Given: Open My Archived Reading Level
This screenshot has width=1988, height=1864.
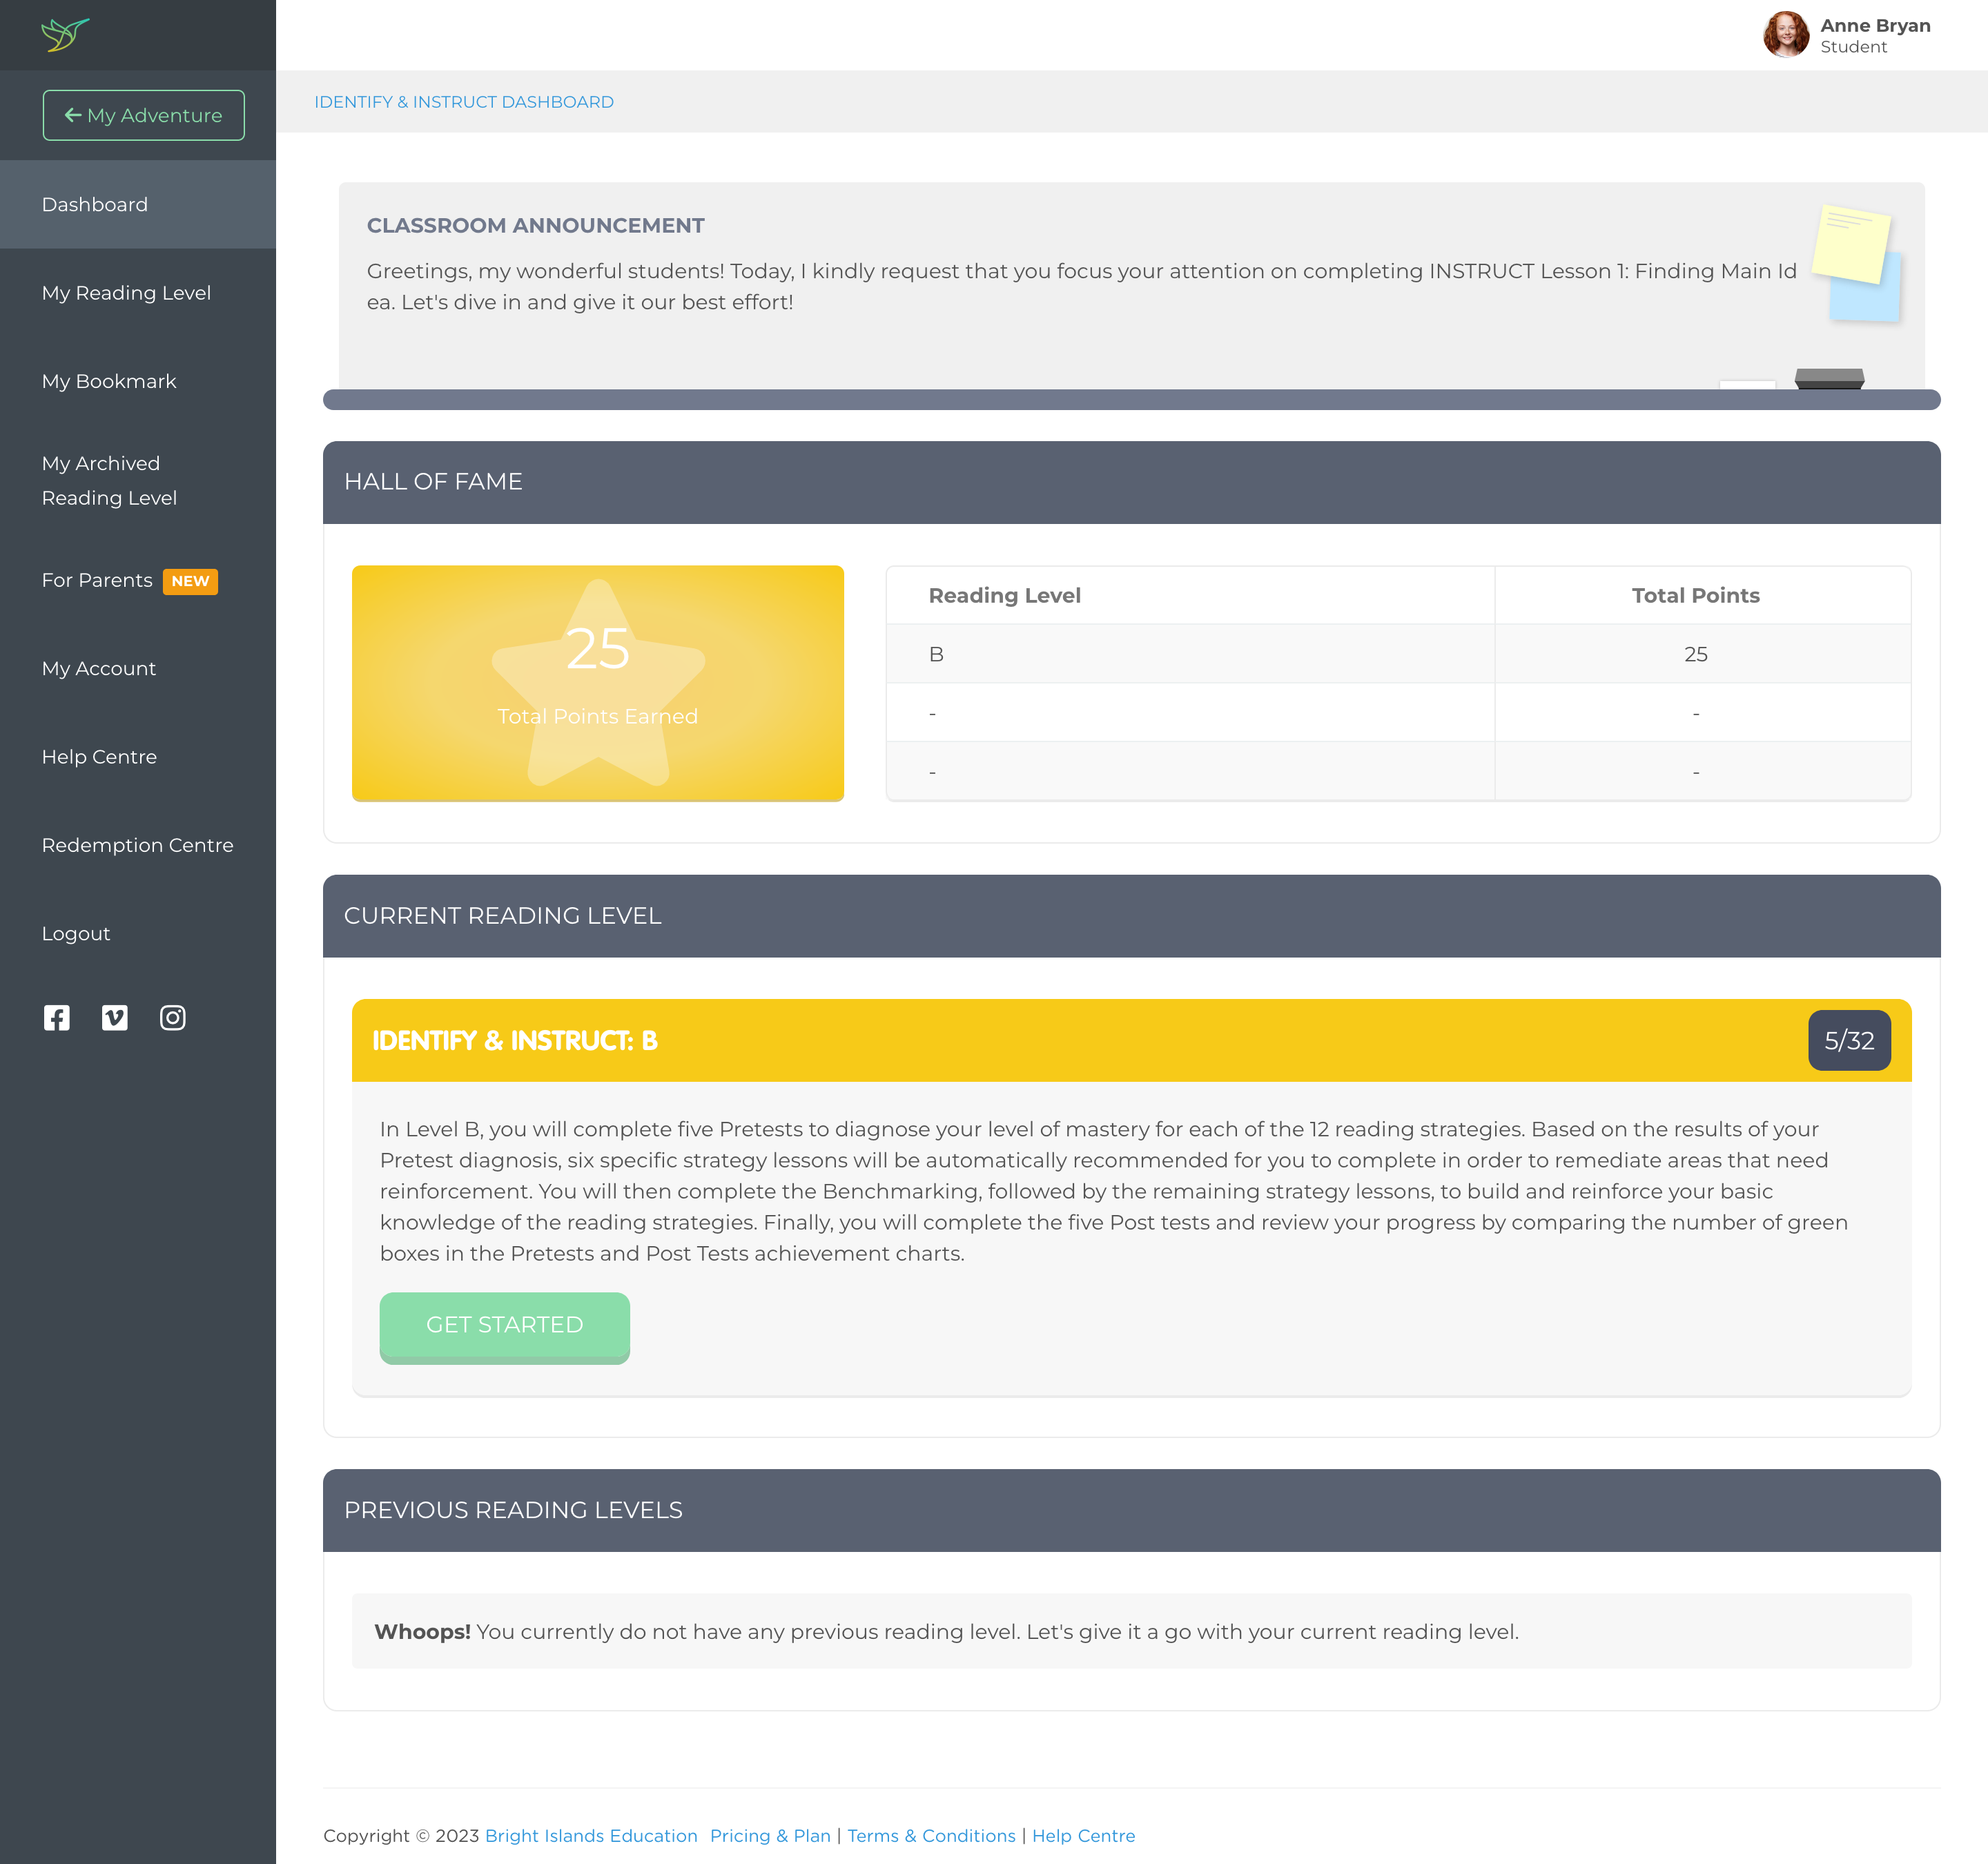Looking at the screenshot, I should click(109, 481).
